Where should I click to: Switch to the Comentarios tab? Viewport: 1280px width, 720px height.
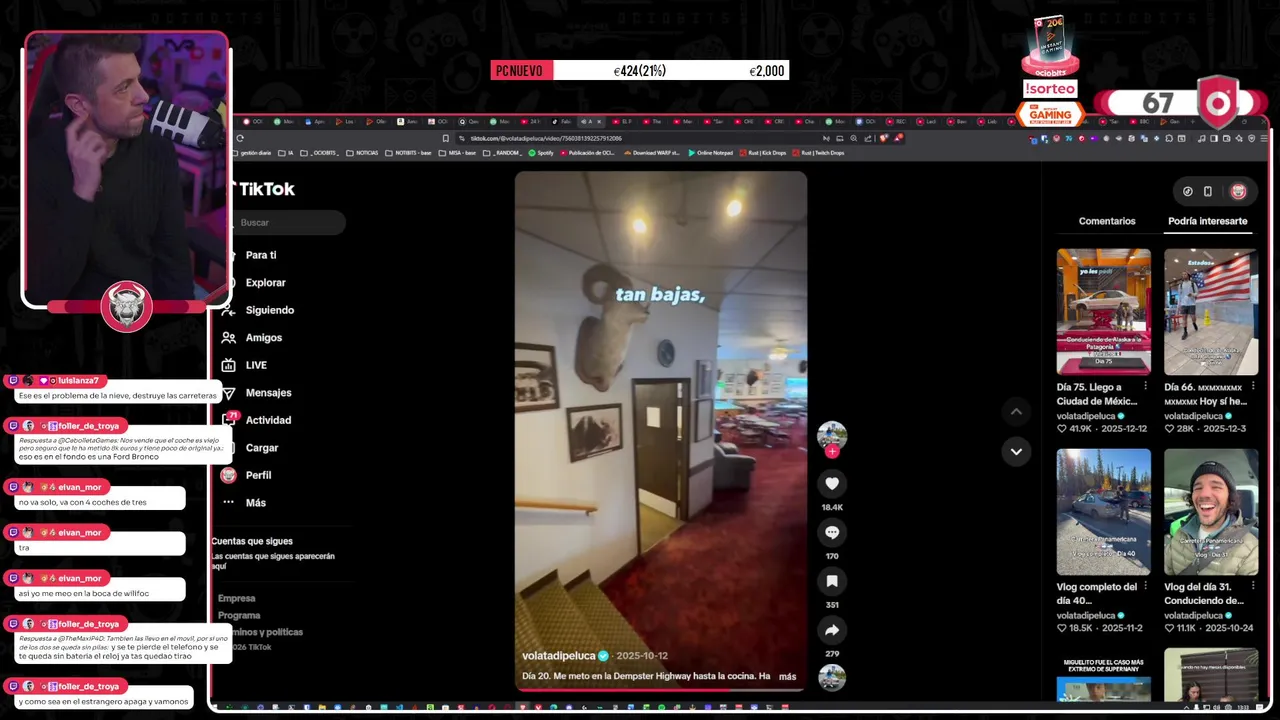pos(1107,221)
